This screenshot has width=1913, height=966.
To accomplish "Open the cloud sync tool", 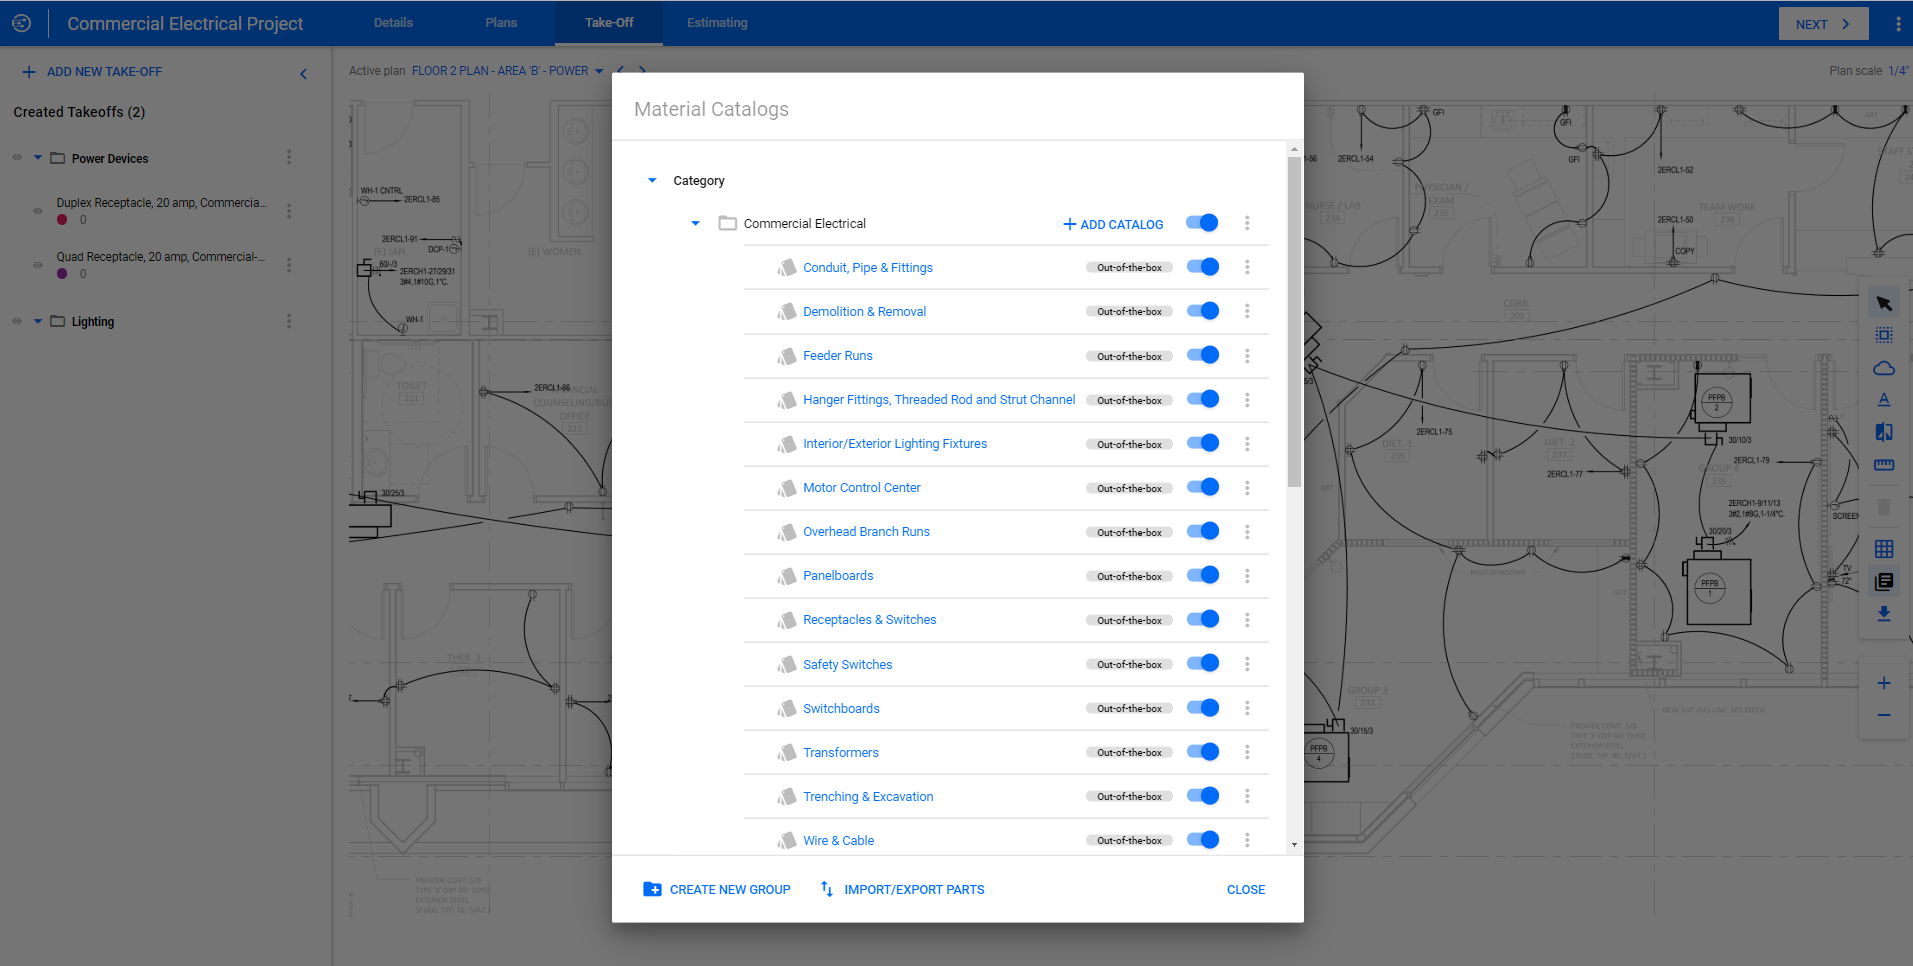I will (x=1884, y=368).
